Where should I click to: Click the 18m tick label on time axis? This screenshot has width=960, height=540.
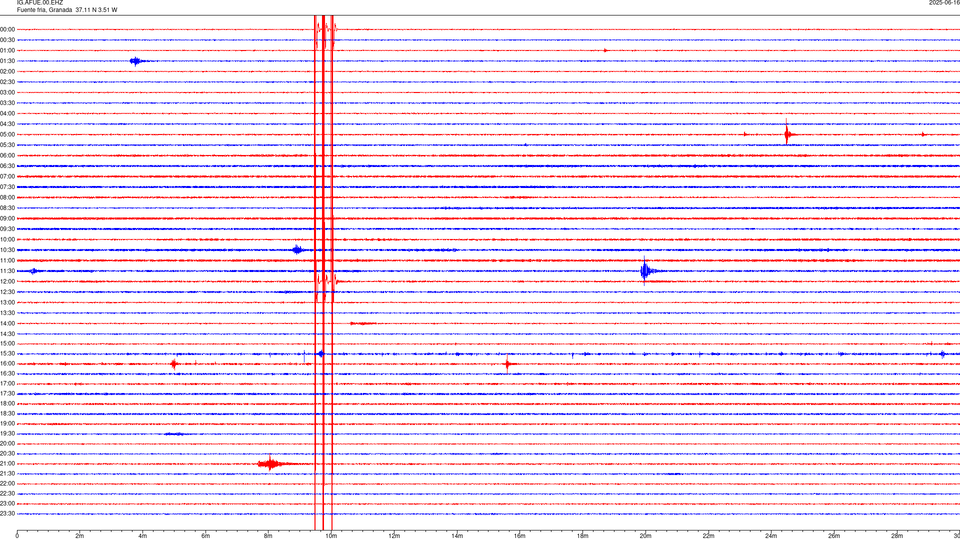pos(583,536)
